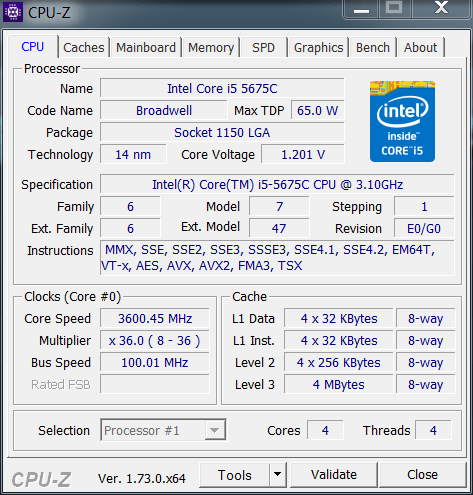The width and height of the screenshot is (473, 495).
Task: Click the Ext. Family value field
Action: click(x=130, y=228)
